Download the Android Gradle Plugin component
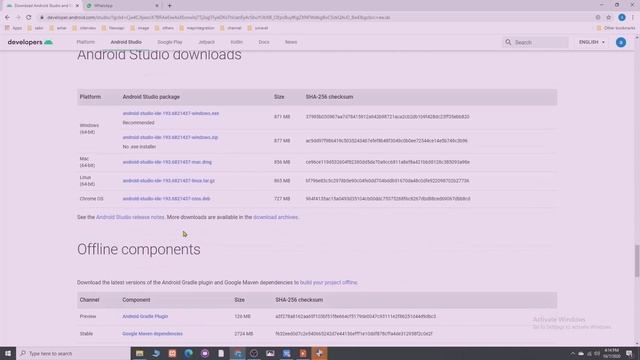640x360 pixels. [145, 316]
